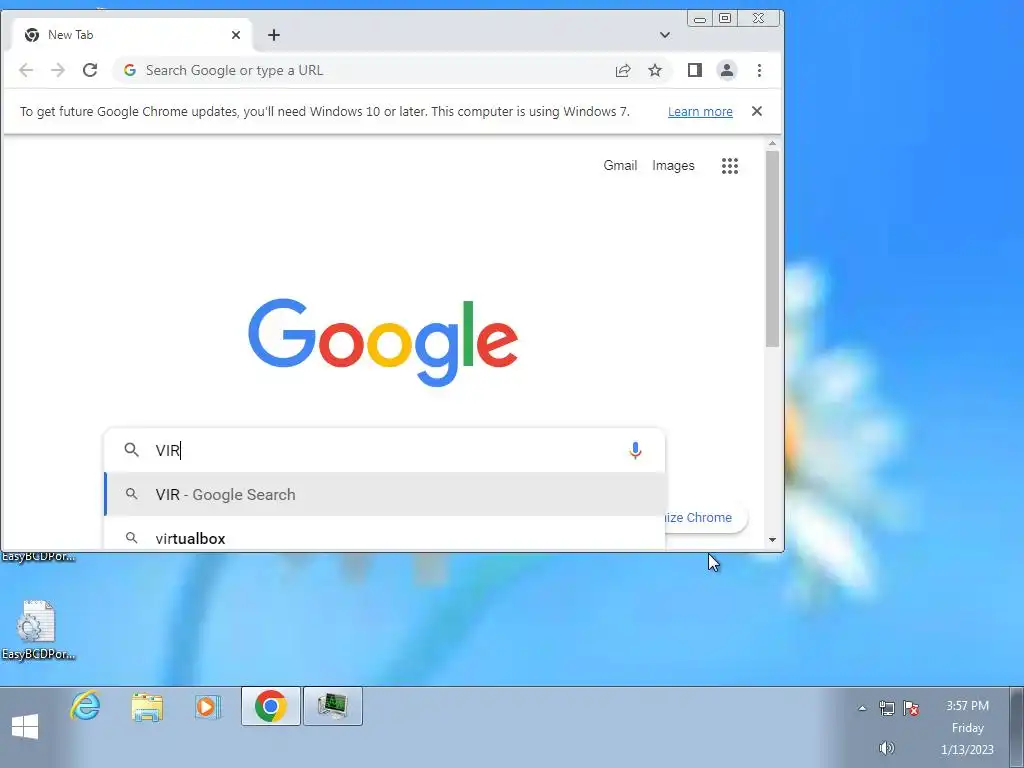This screenshot has width=1024, height=768.
Task: Click the Google search box containing VIR
Action: (x=384, y=450)
